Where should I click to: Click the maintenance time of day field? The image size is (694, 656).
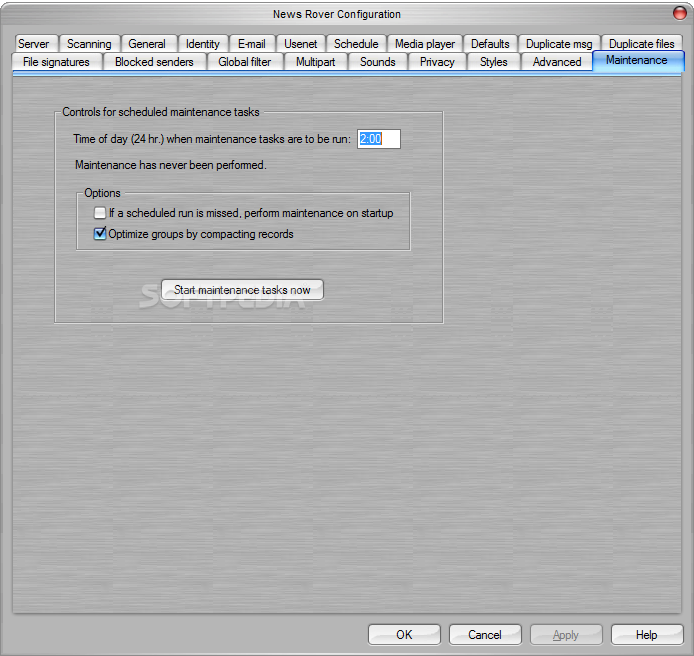[379, 139]
